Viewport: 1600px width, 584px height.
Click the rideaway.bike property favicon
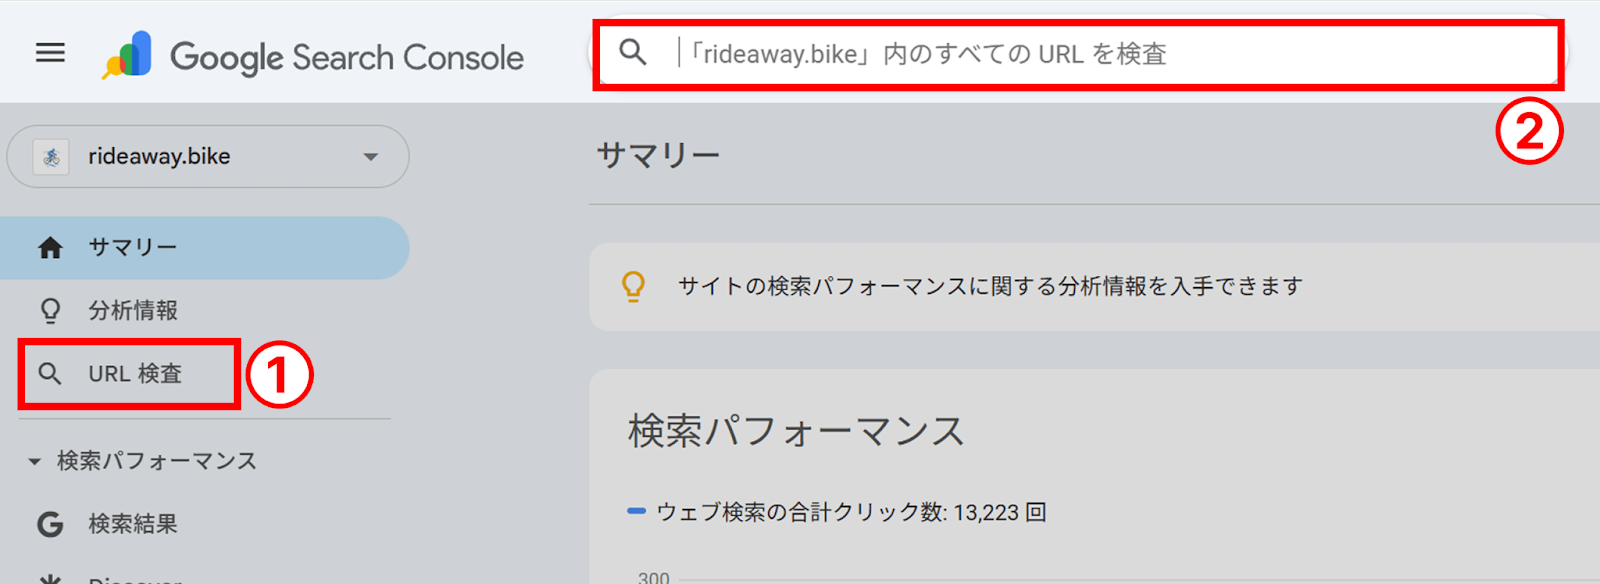tap(51, 157)
